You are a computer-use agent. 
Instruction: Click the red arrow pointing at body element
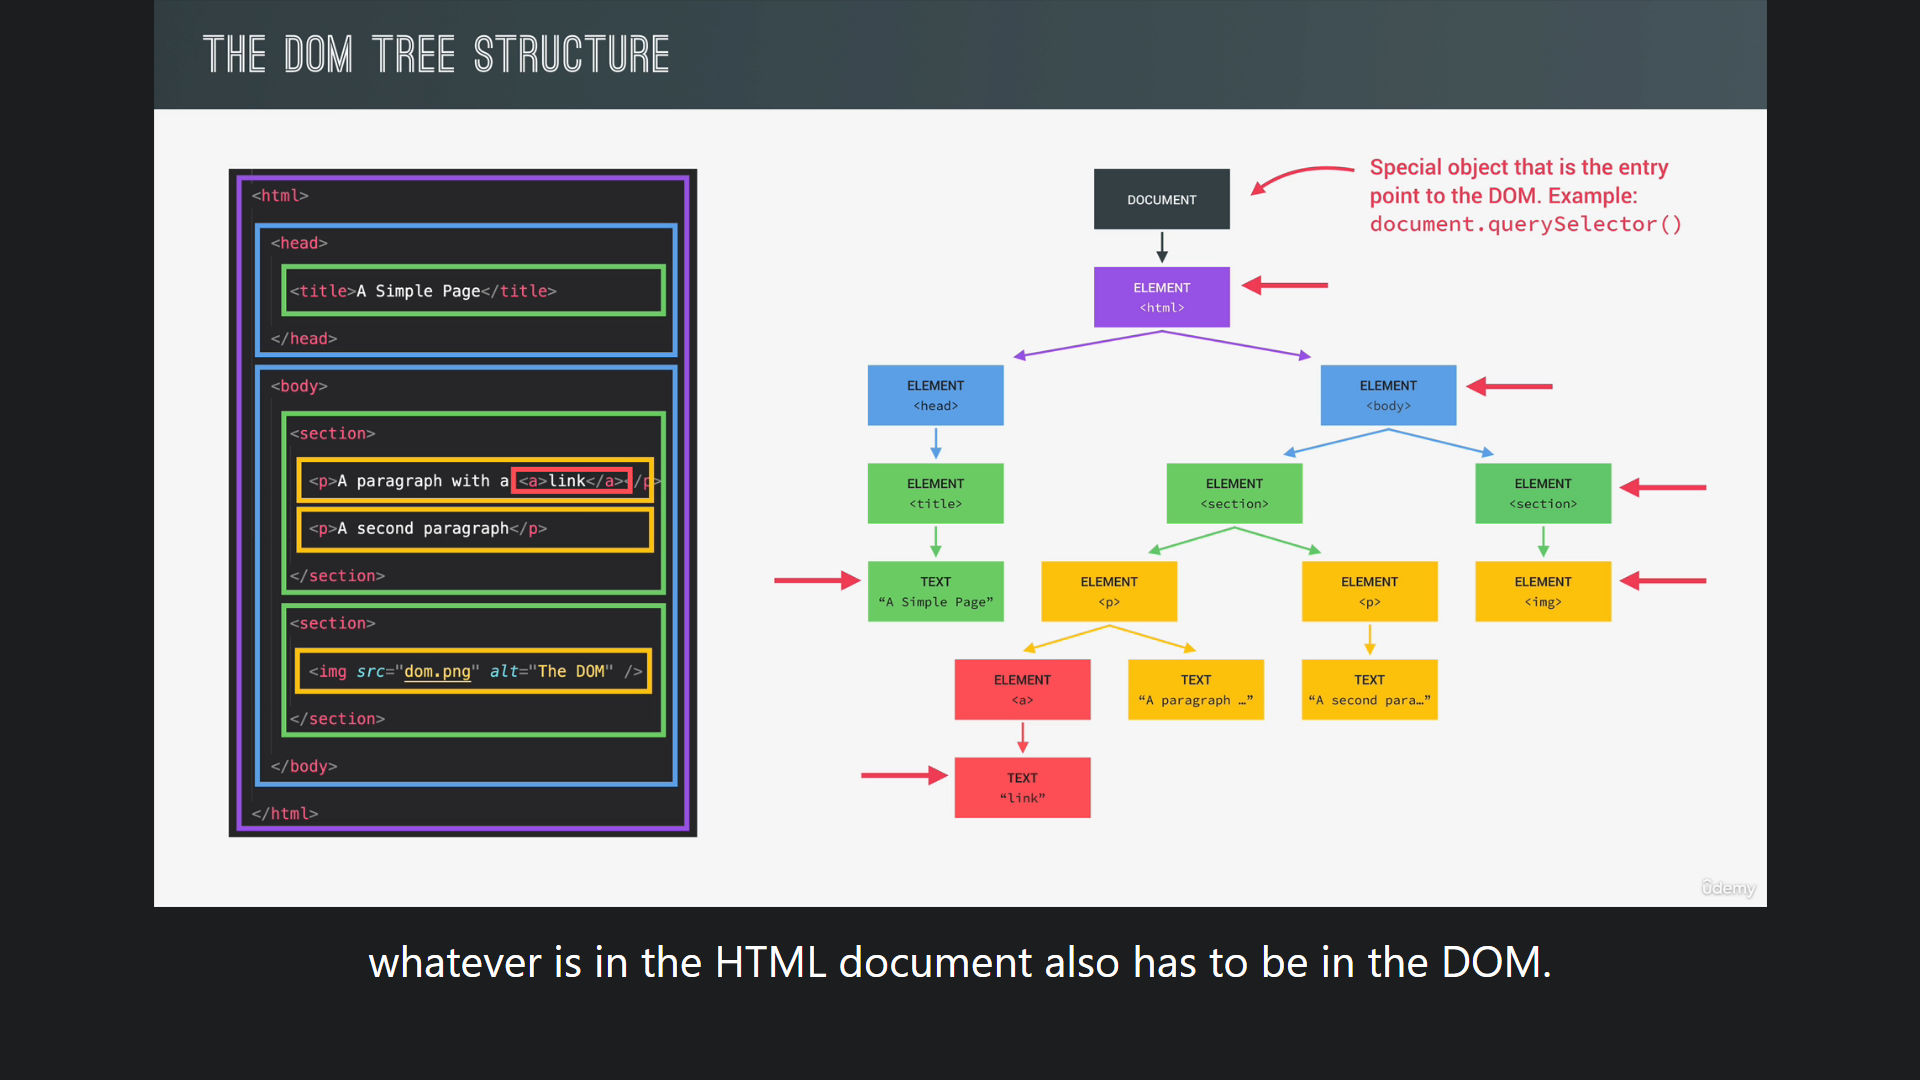point(1509,386)
